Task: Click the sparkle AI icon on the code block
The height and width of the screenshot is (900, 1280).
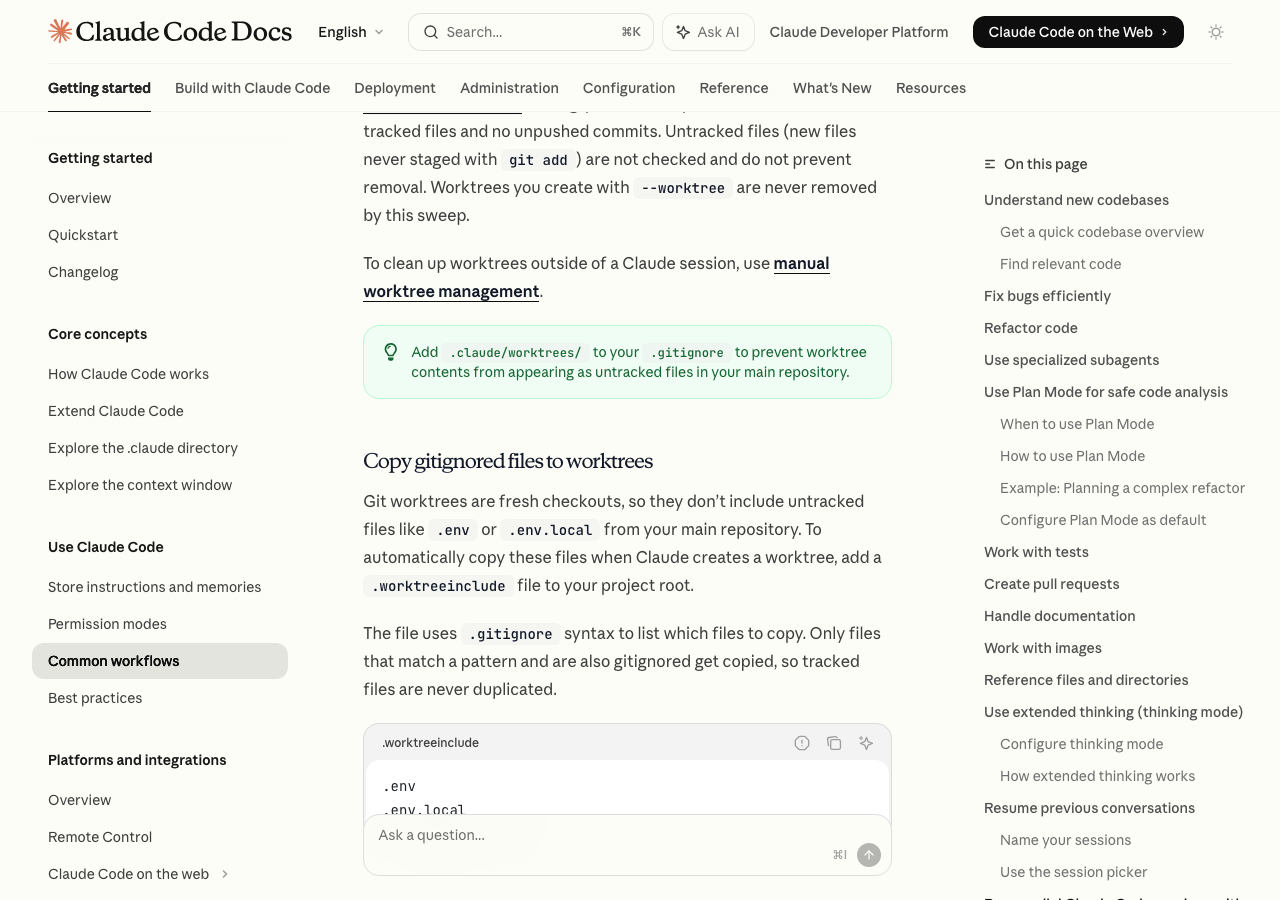Action: tap(866, 743)
